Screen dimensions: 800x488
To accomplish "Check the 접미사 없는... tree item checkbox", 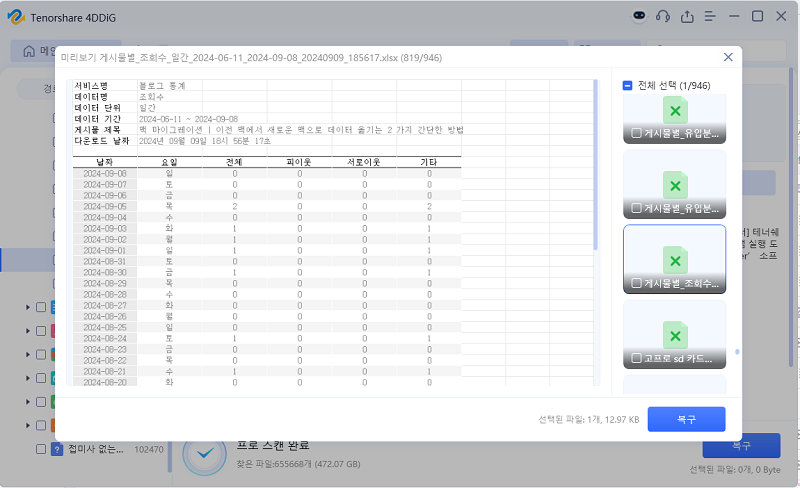I will [x=41, y=449].
